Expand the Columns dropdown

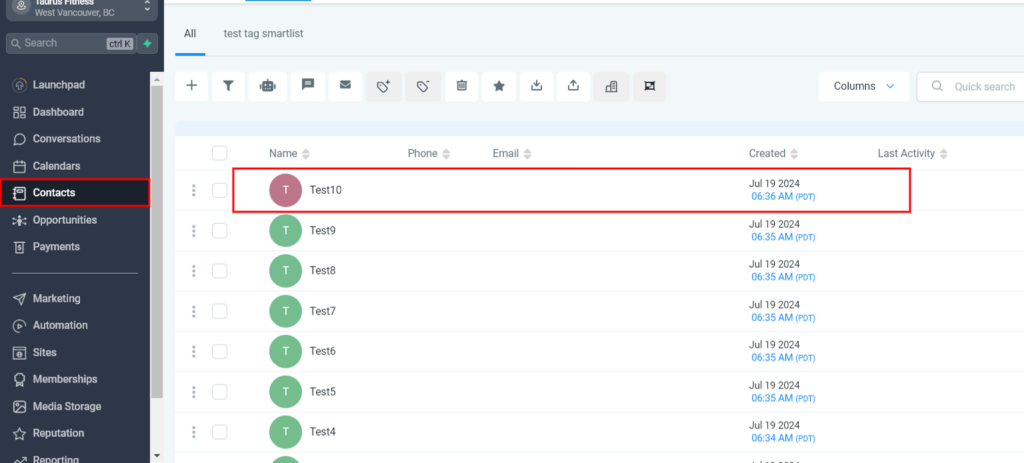pos(863,87)
